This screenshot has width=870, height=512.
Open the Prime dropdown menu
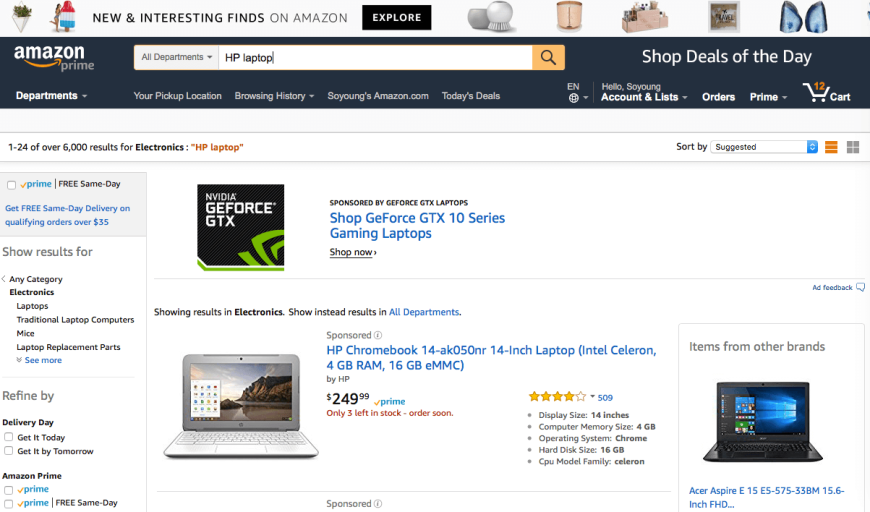768,97
